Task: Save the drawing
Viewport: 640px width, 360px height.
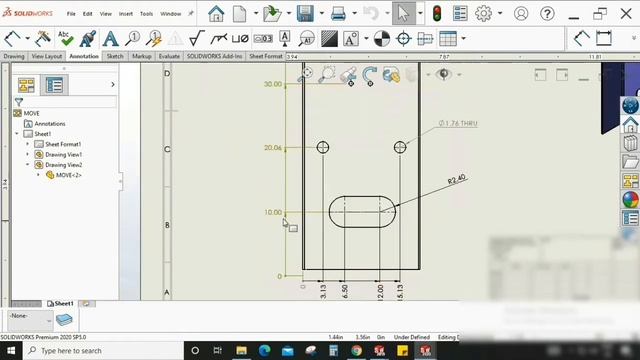Action: click(305, 13)
